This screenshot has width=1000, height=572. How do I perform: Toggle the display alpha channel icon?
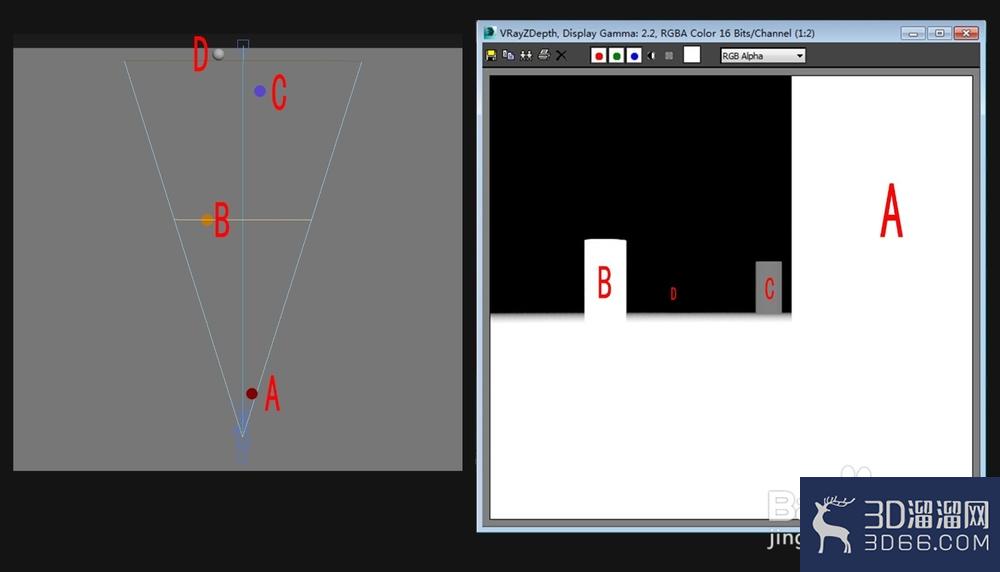tap(651, 56)
